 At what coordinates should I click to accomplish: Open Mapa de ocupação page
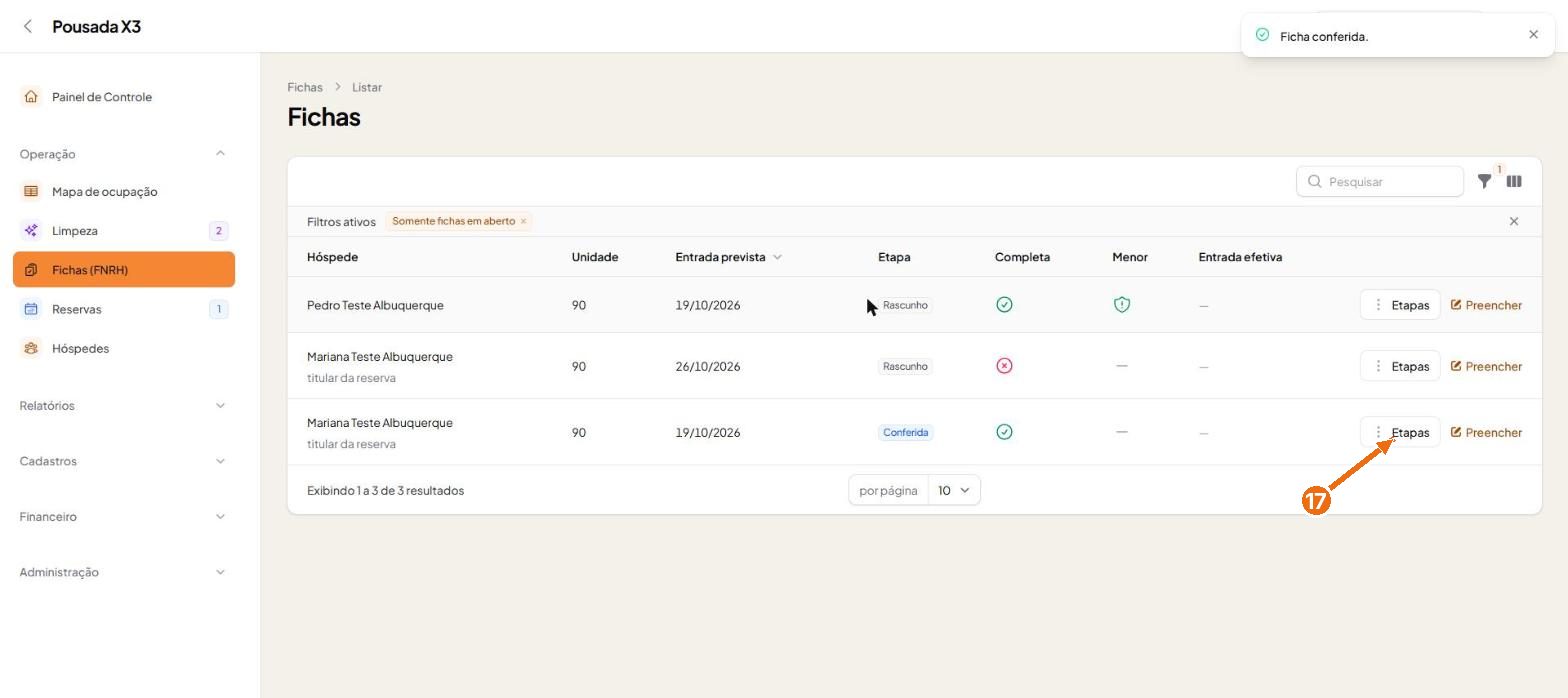pos(124,191)
